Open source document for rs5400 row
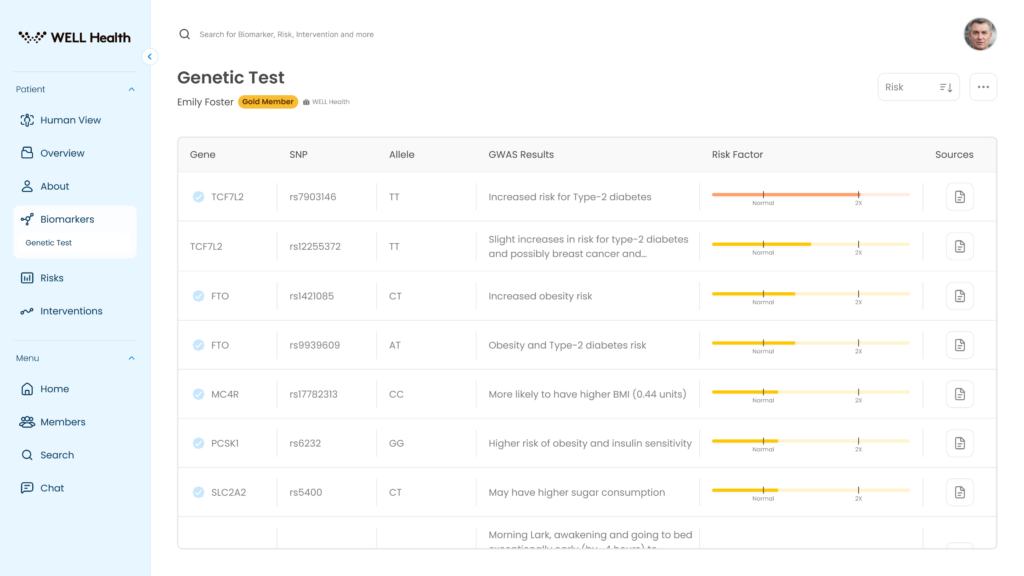 click(959, 492)
